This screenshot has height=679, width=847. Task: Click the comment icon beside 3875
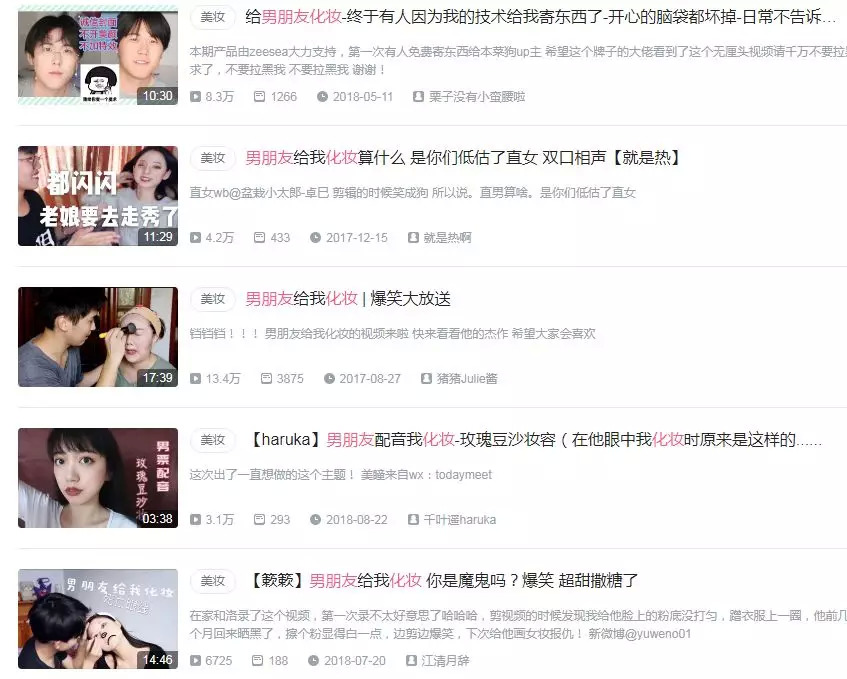(266, 379)
